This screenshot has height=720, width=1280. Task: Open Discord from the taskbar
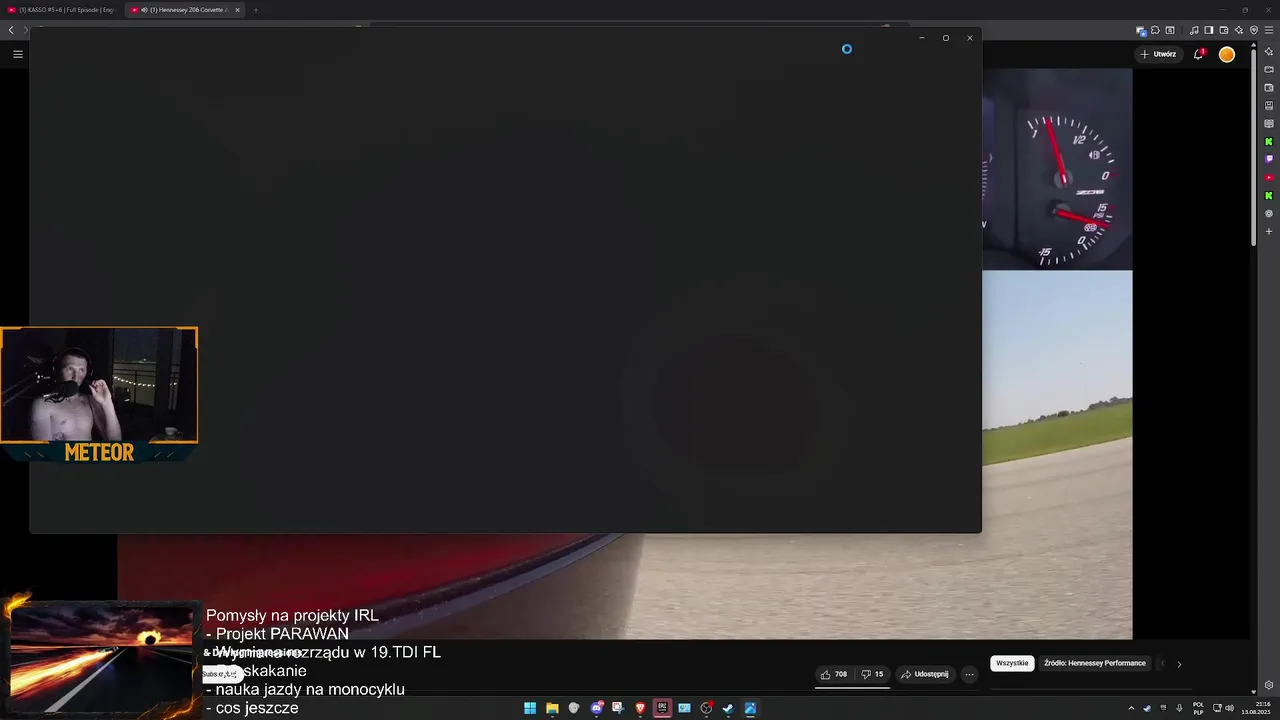coord(597,708)
